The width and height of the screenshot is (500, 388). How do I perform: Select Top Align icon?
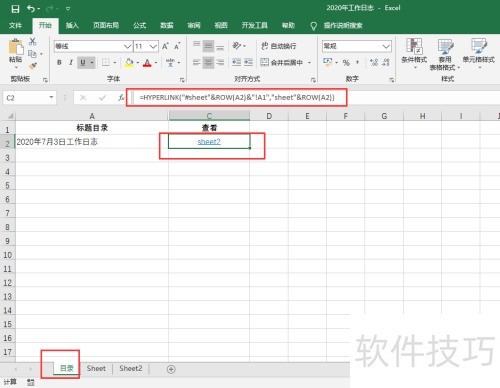click(x=197, y=46)
